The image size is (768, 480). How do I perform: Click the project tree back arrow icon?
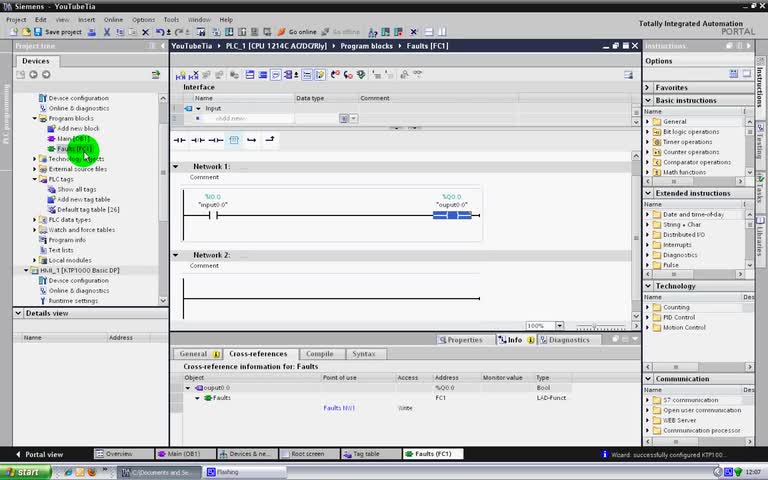[33, 74]
